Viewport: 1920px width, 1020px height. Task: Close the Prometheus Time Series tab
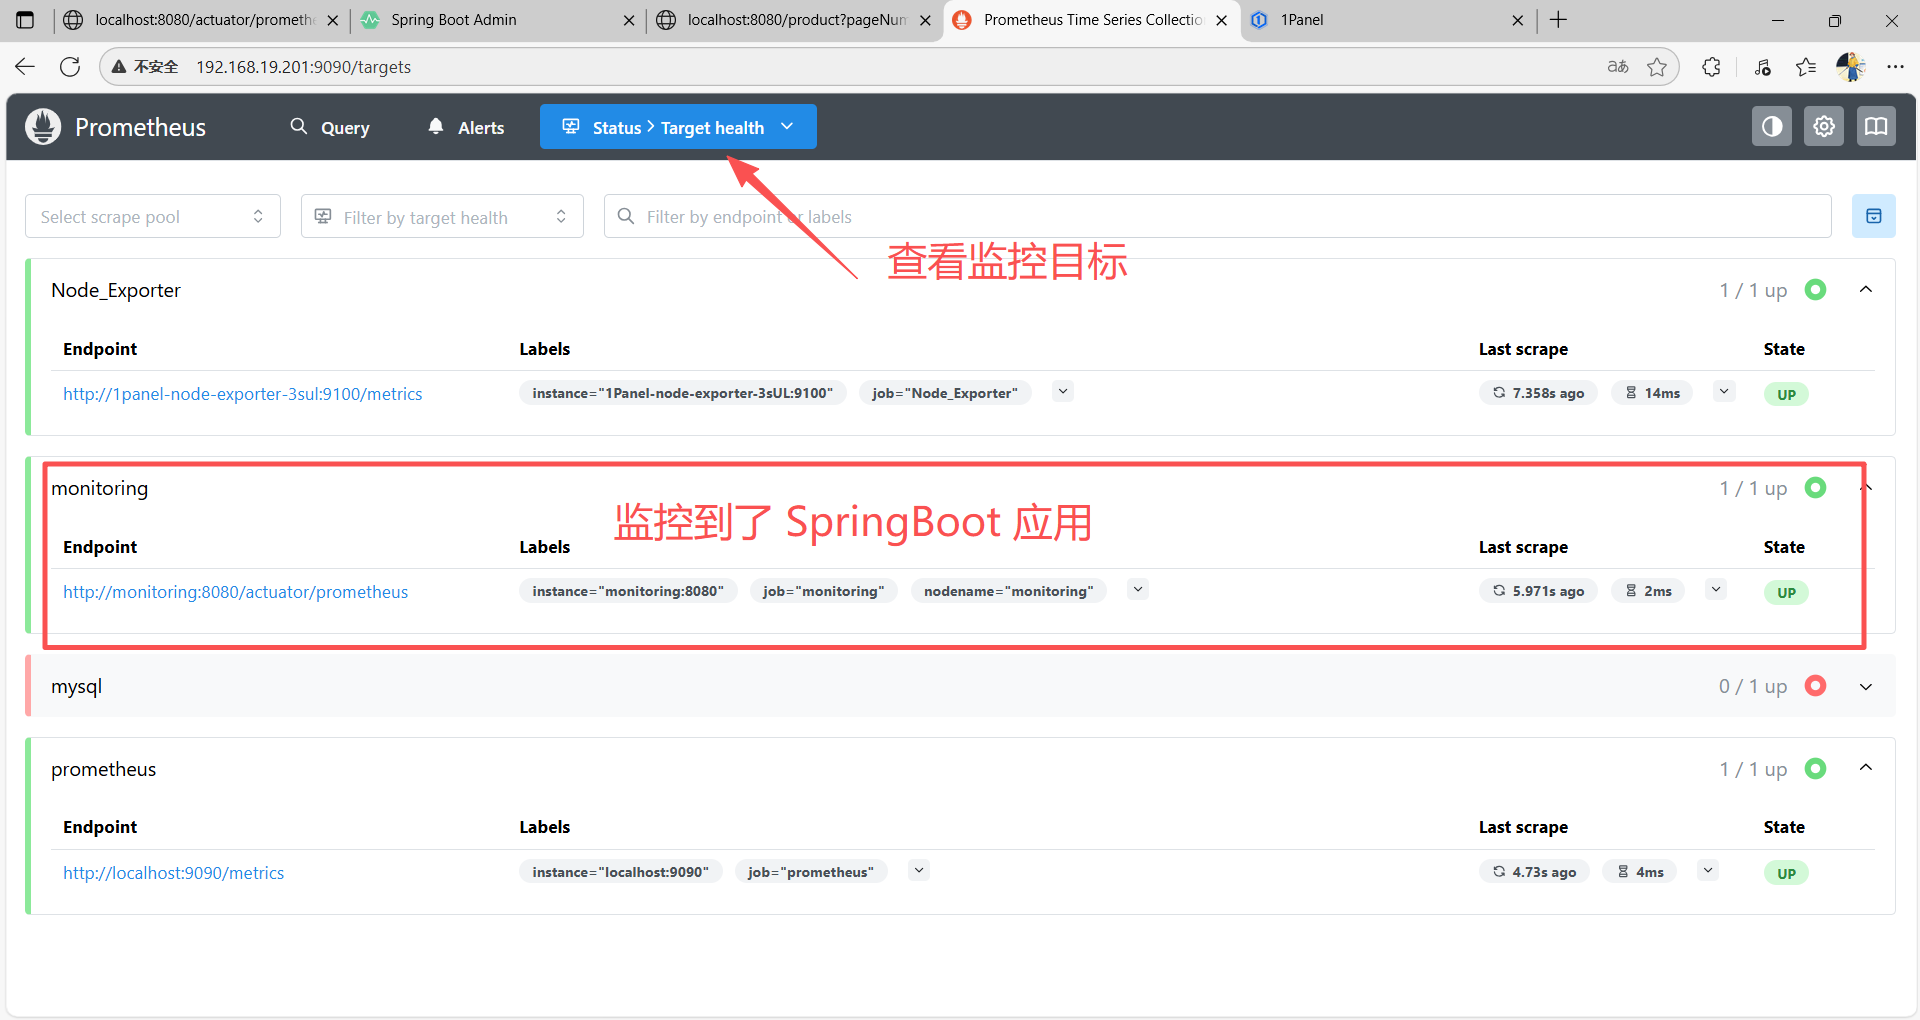1221,20
